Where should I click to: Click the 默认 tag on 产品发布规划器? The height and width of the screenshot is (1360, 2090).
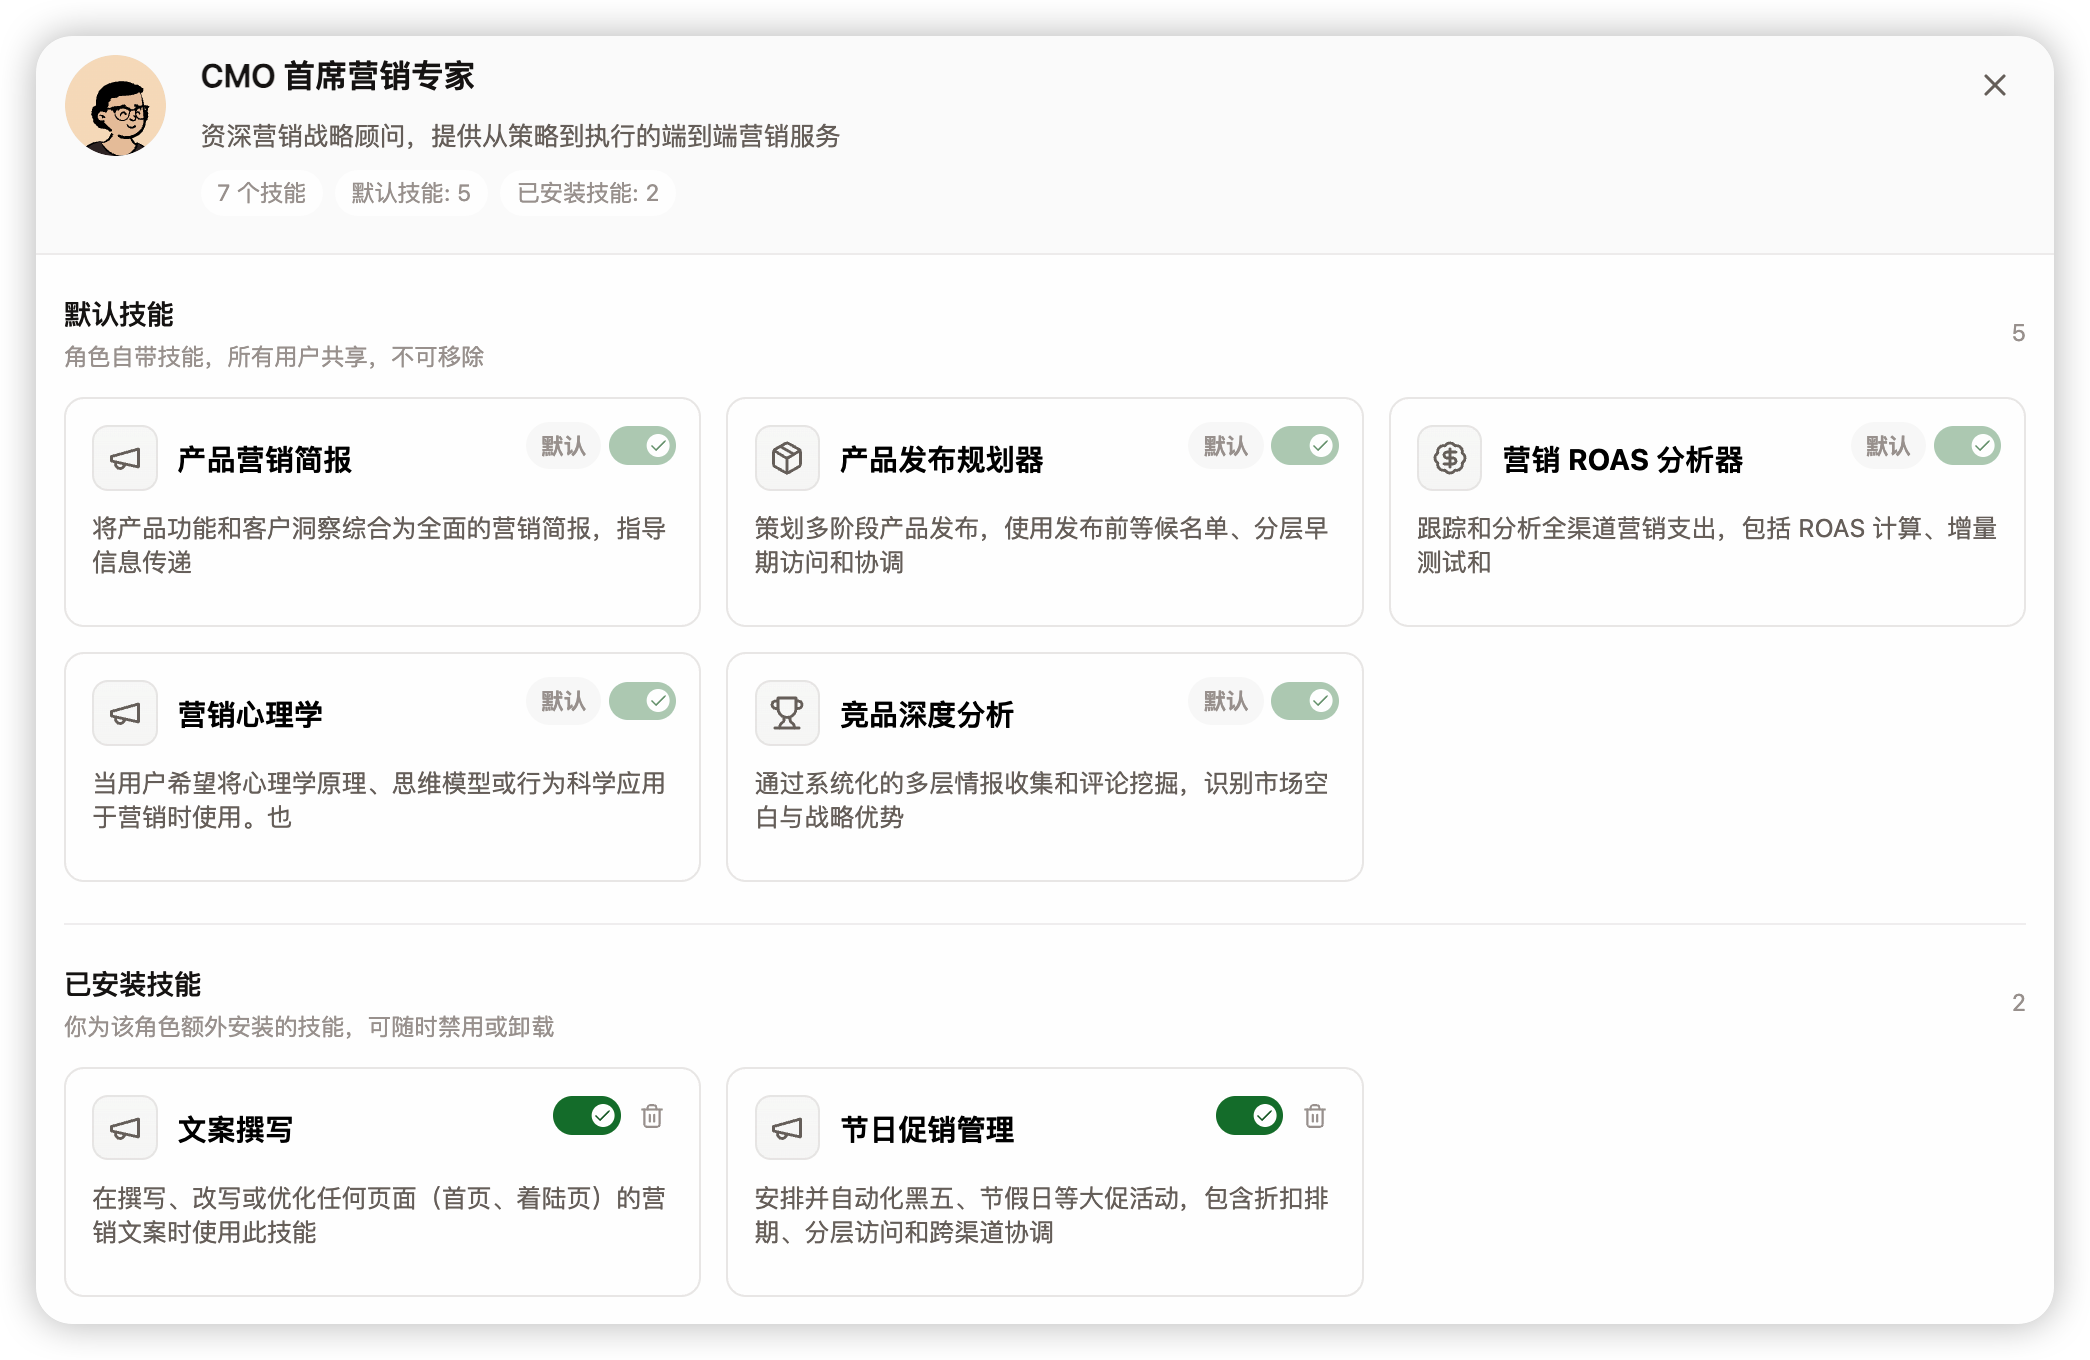click(1225, 446)
